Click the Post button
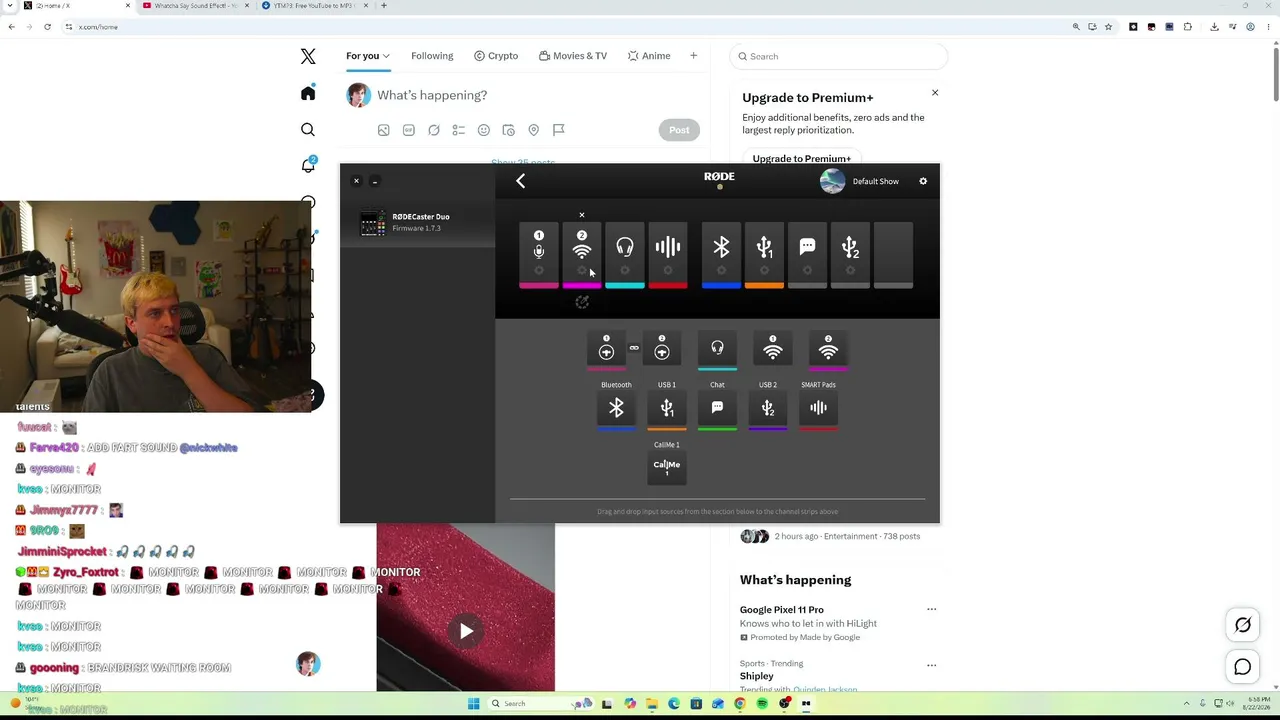The width and height of the screenshot is (1280, 720). 679,130
